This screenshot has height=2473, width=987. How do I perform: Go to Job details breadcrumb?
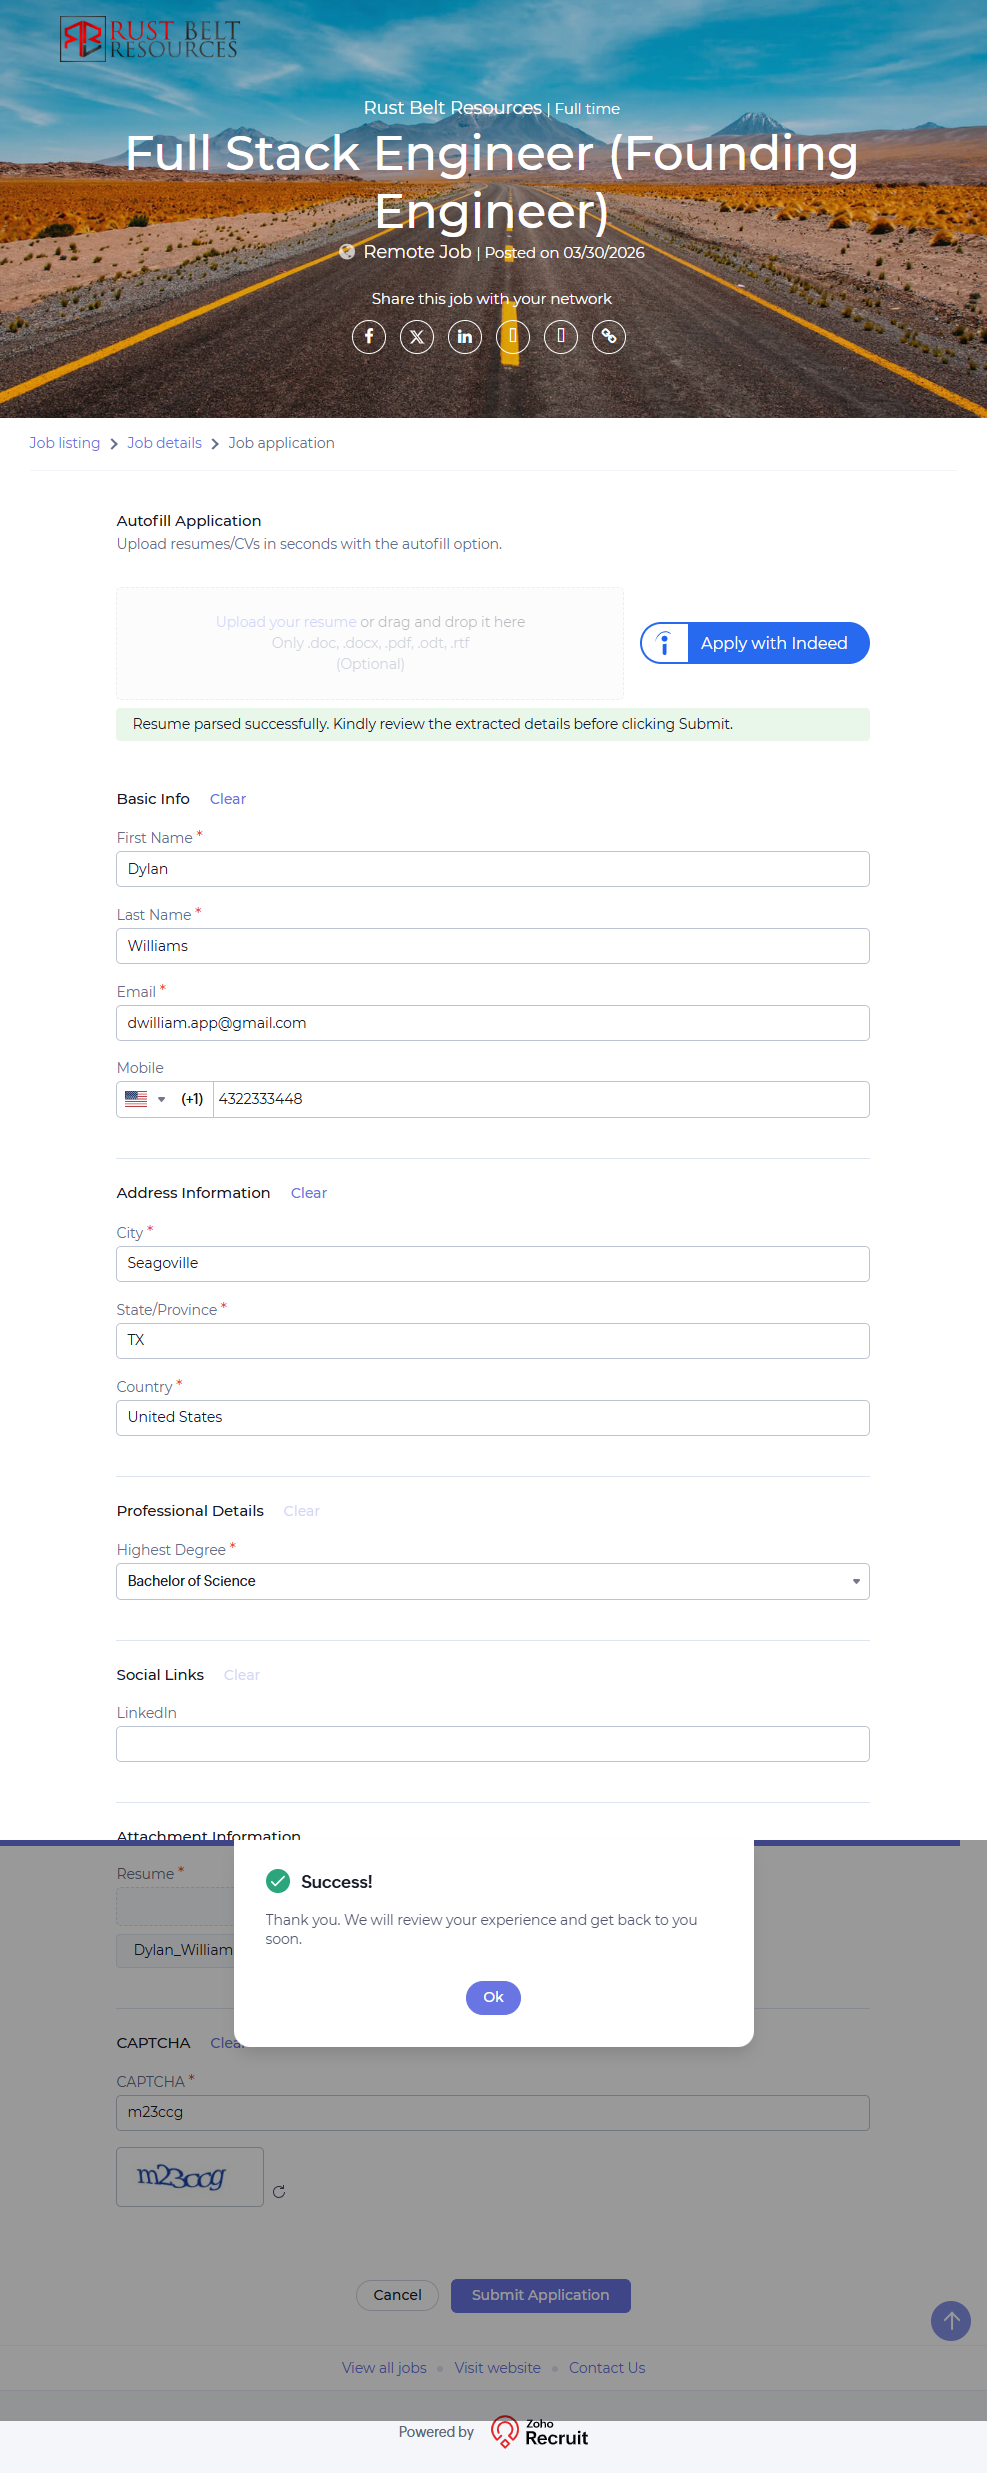164,443
